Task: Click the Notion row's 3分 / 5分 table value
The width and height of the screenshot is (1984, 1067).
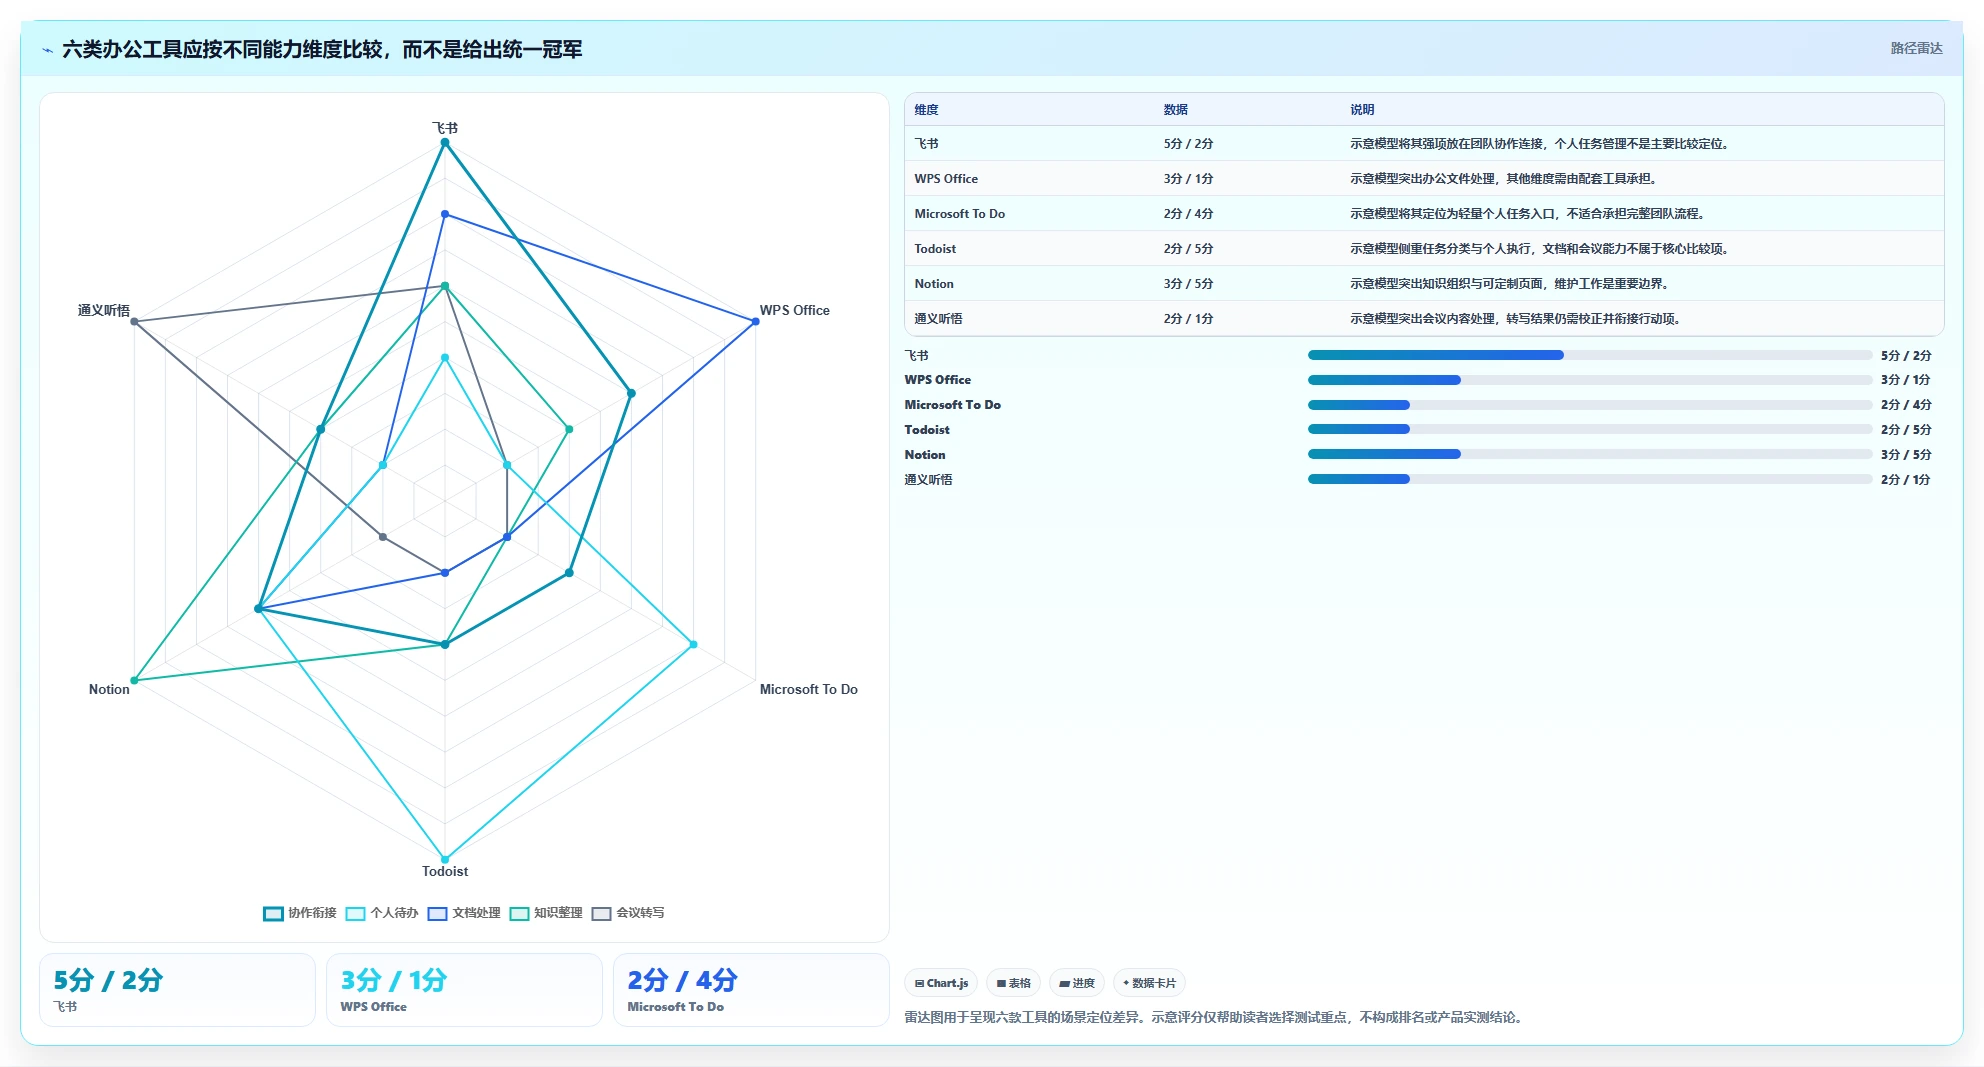Action: click(1188, 284)
